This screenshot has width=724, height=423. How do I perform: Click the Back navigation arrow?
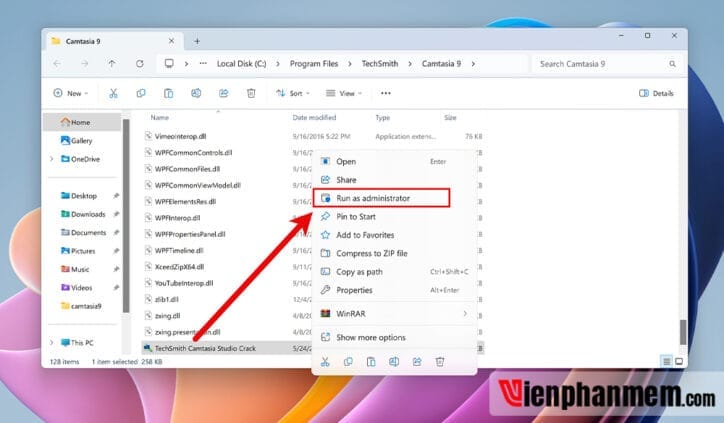(x=57, y=64)
